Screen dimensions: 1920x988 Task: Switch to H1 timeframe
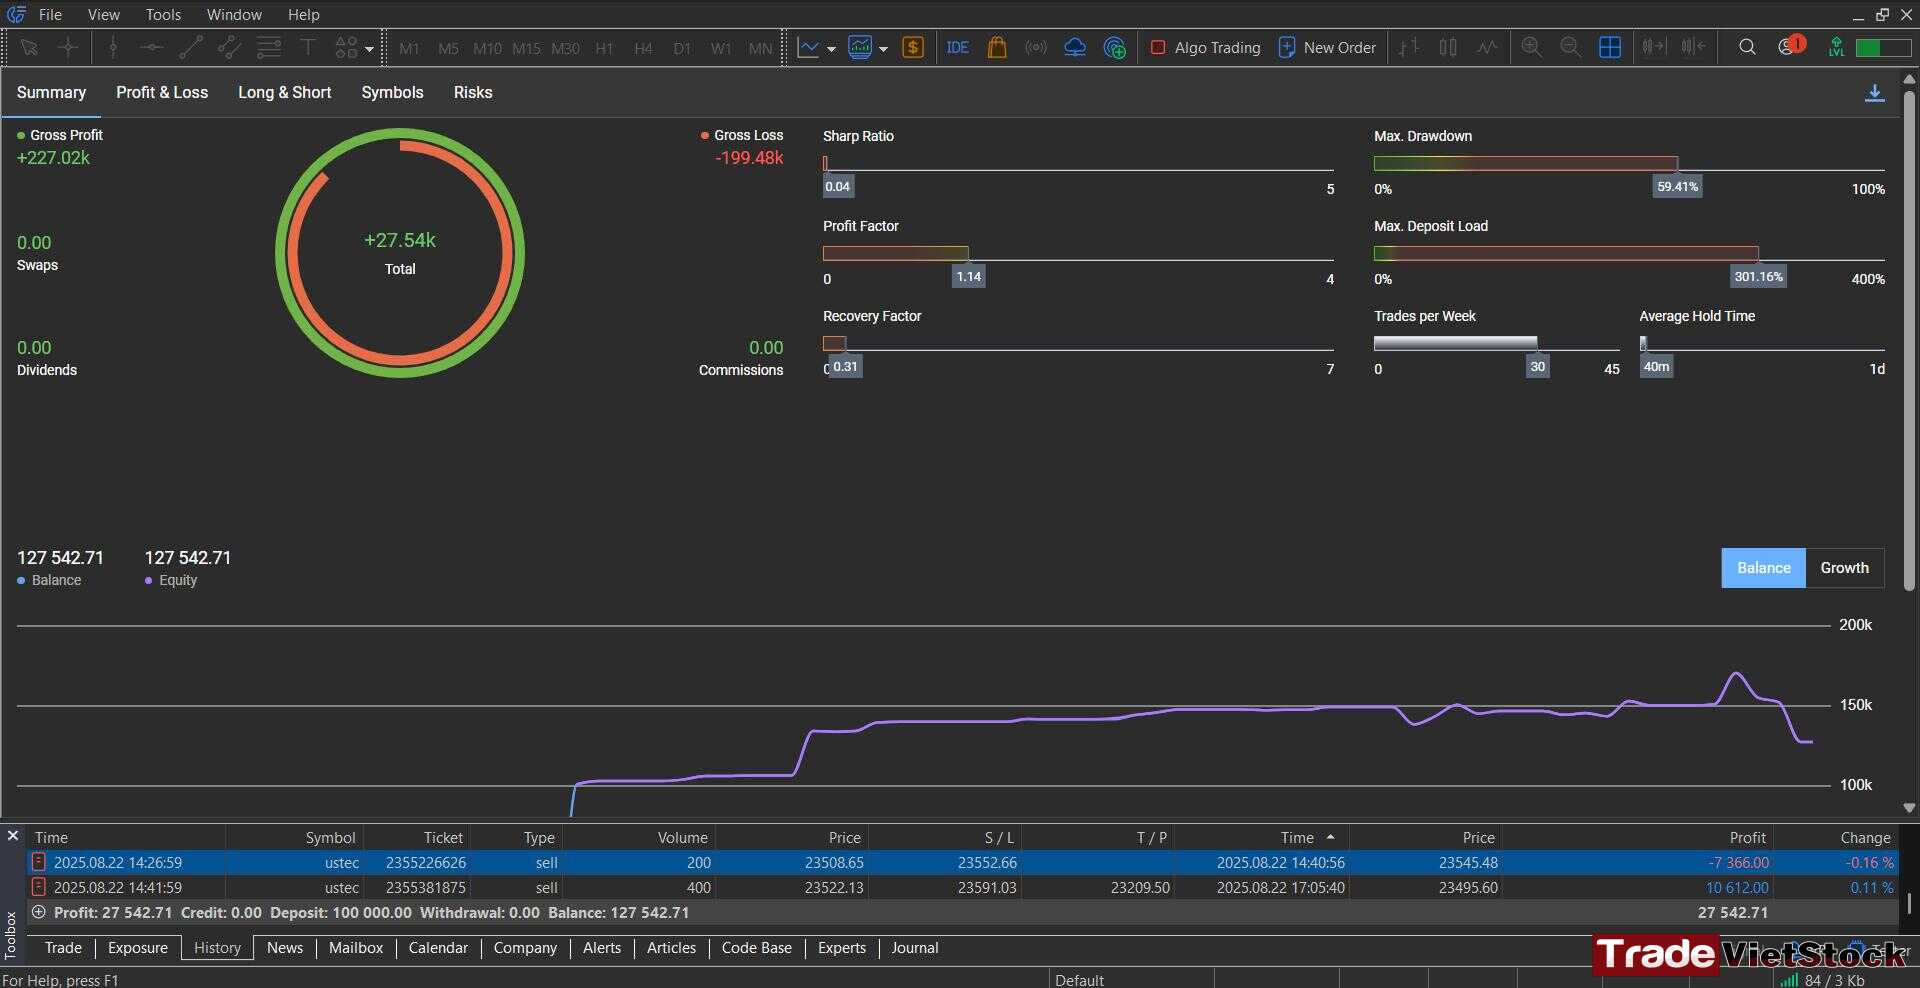604,48
